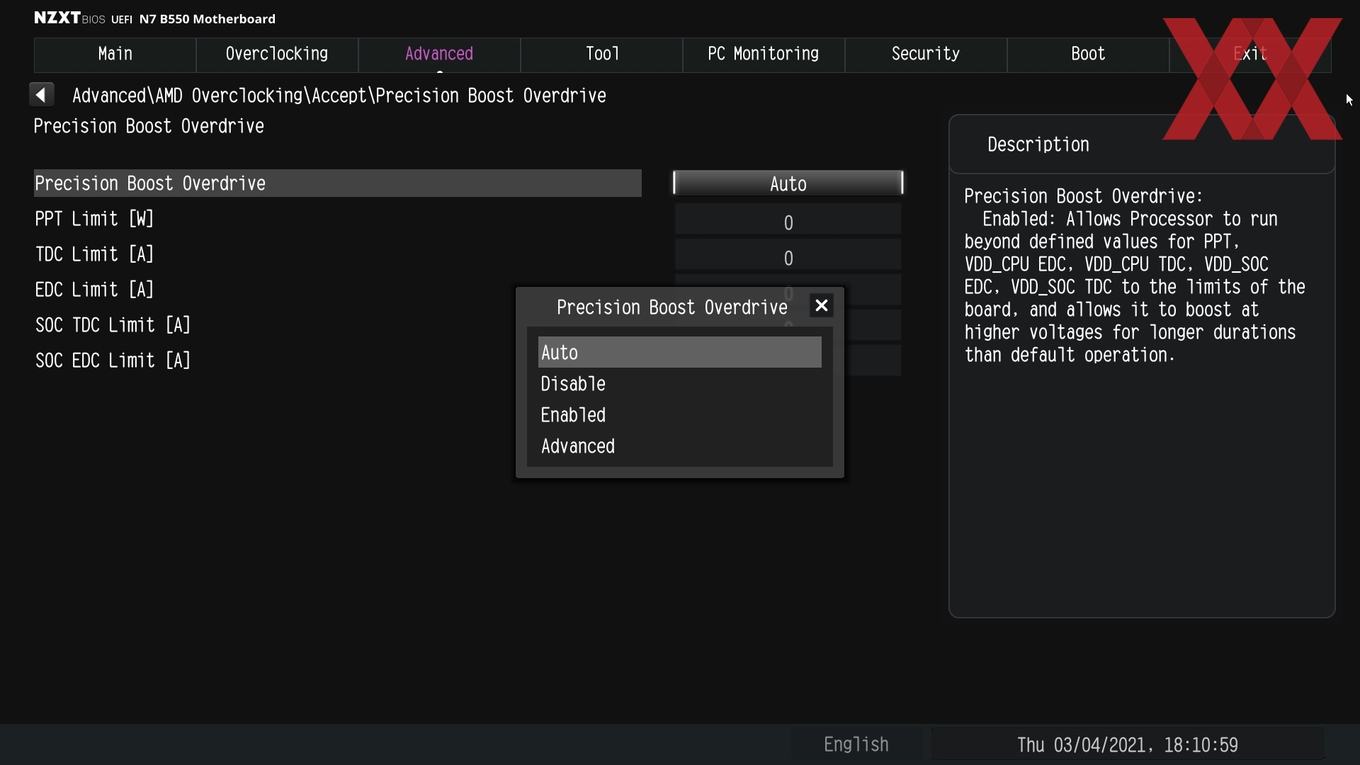1360x765 pixels.
Task: Choose Auto in the popup list
Action: pyautogui.click(x=680, y=352)
